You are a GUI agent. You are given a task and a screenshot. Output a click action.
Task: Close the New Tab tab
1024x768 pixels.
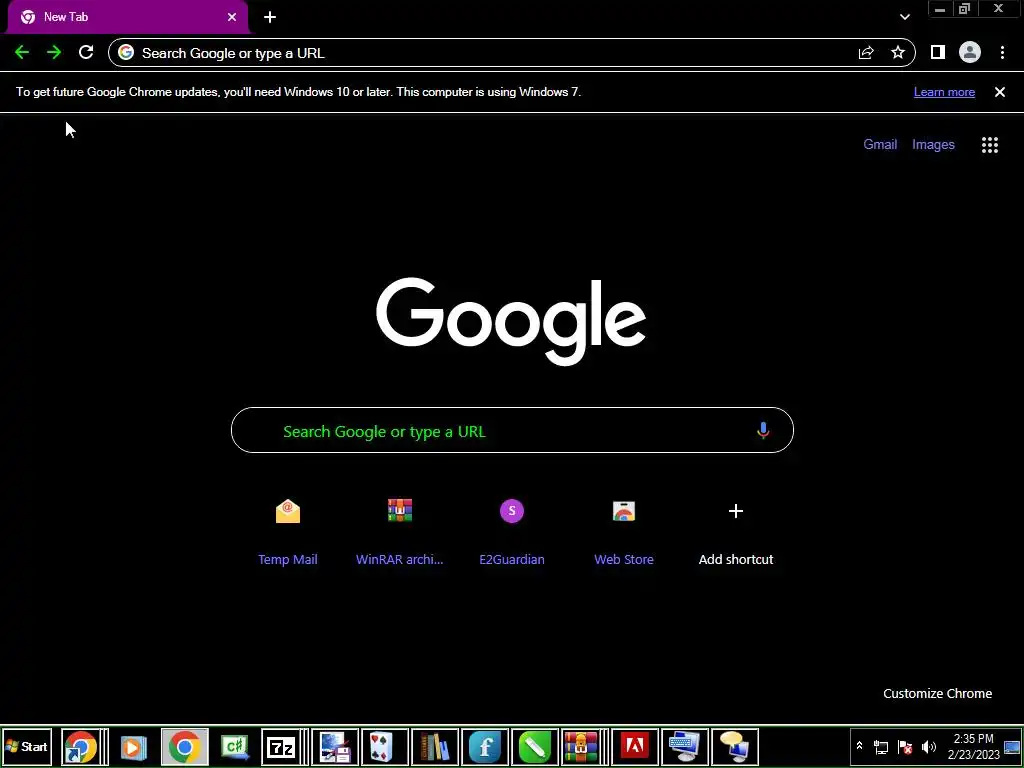tap(232, 17)
